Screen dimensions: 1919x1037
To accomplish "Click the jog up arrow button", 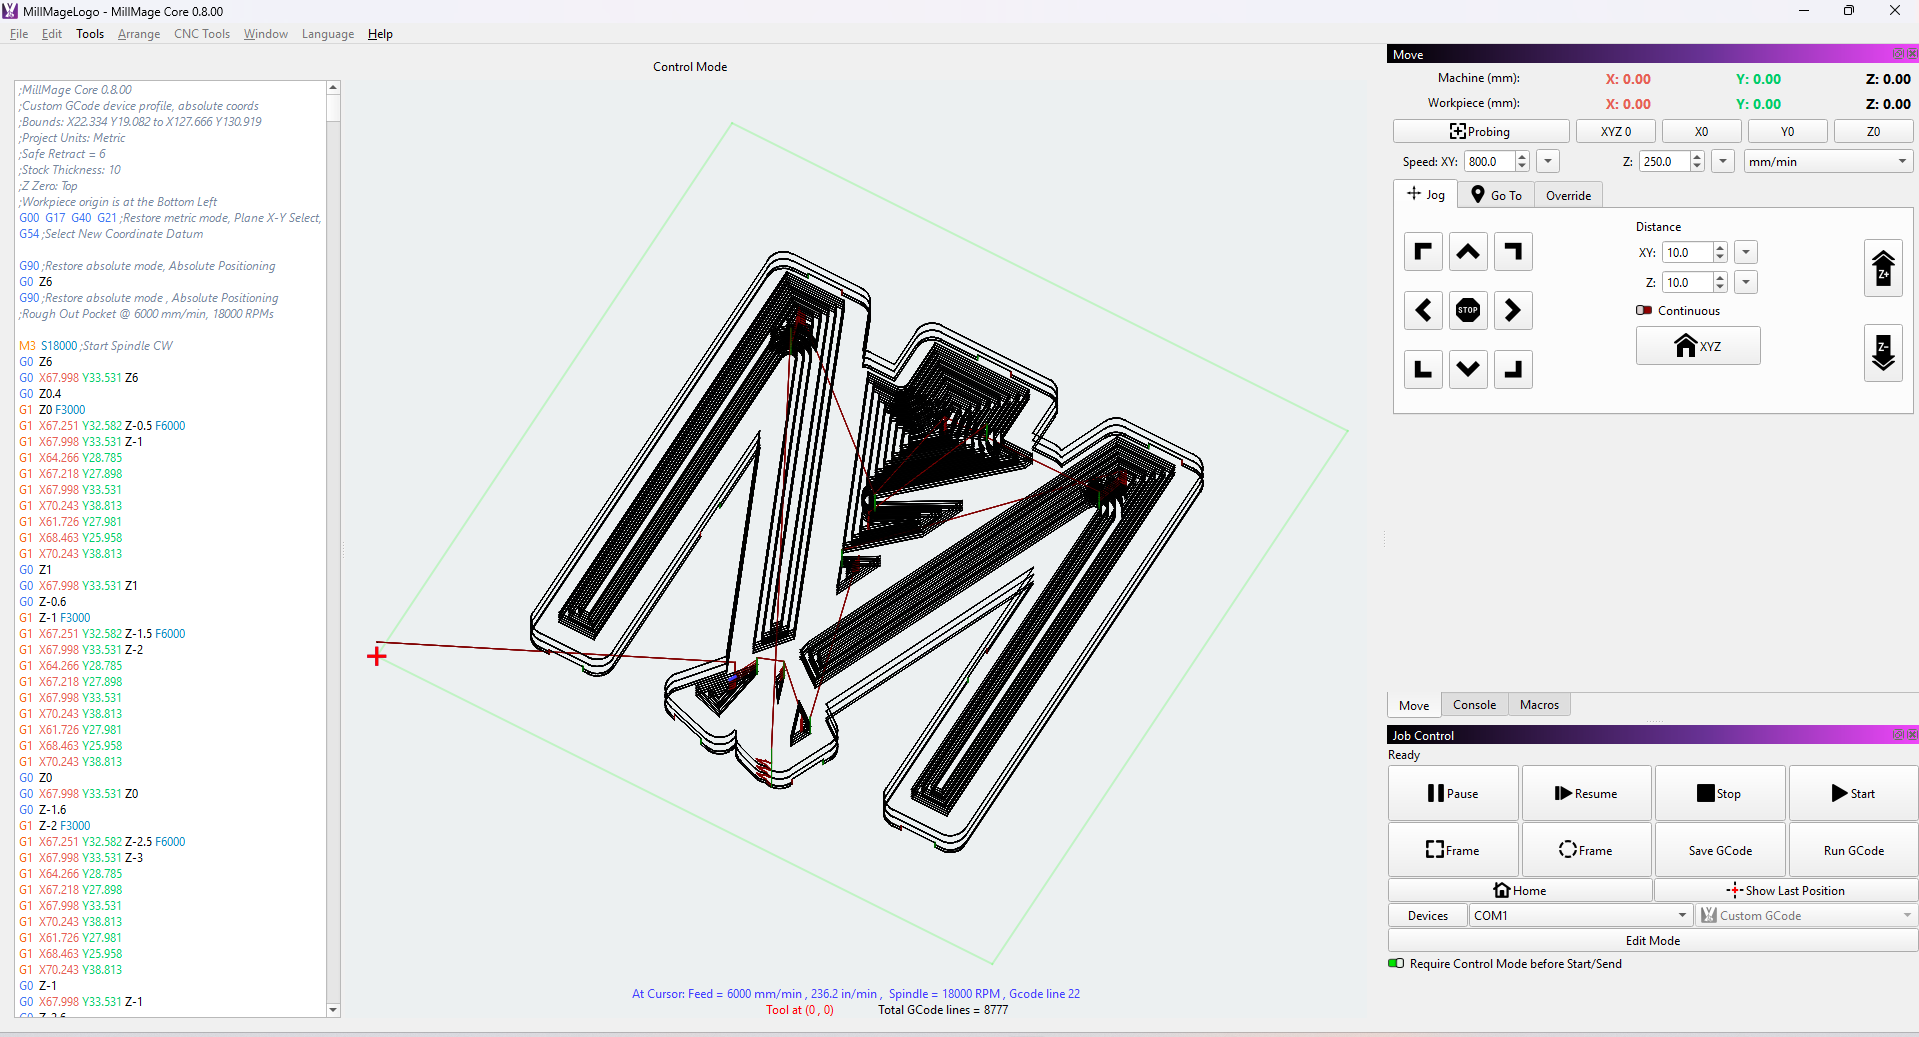I will click(1468, 252).
